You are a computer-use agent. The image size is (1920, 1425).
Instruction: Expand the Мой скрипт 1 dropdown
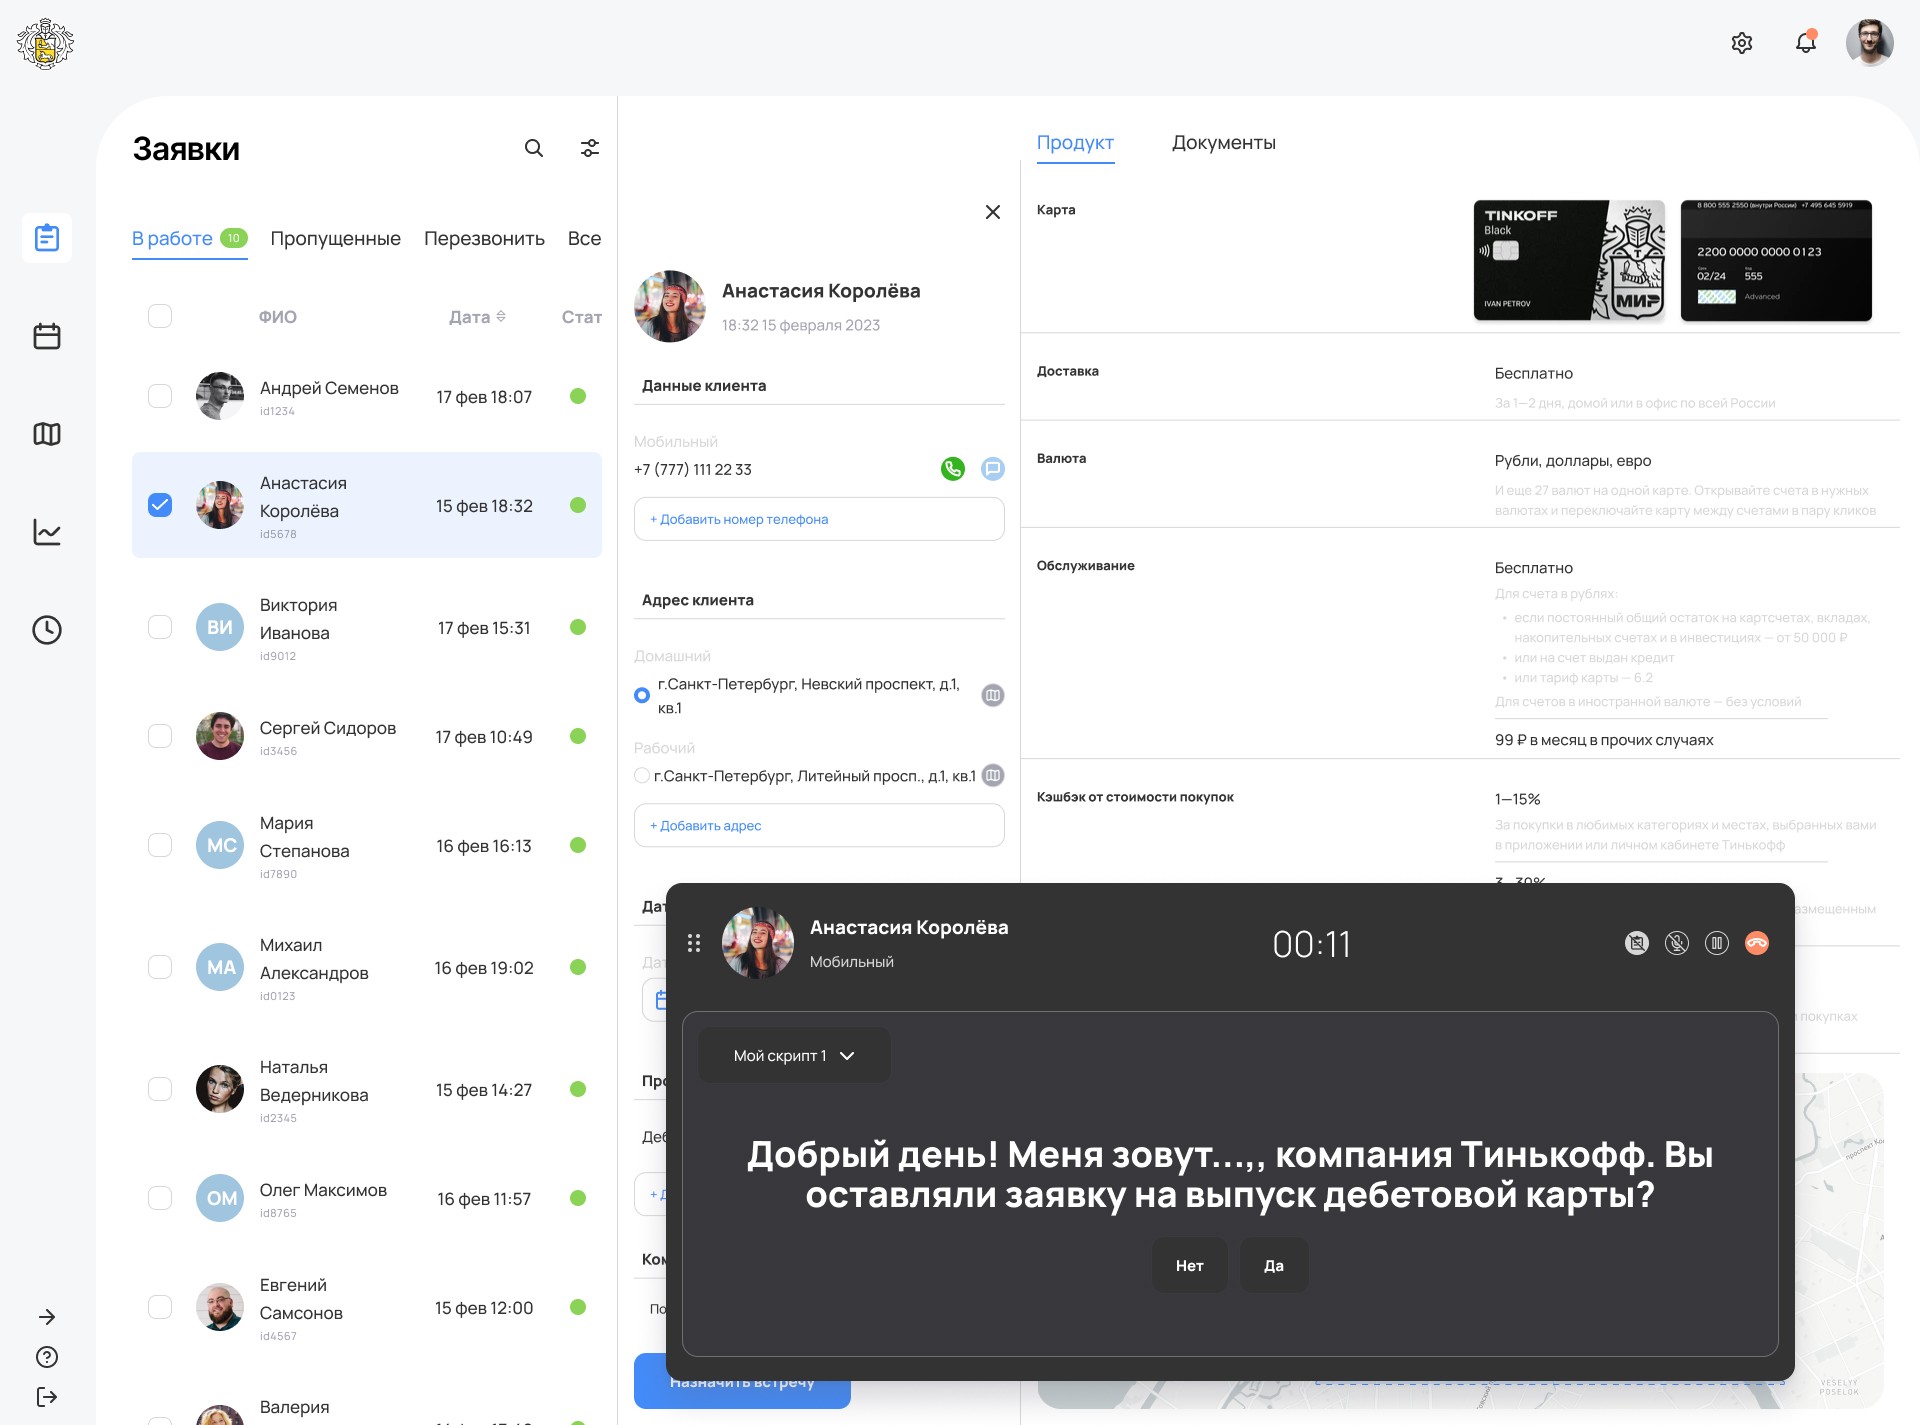tap(793, 1056)
